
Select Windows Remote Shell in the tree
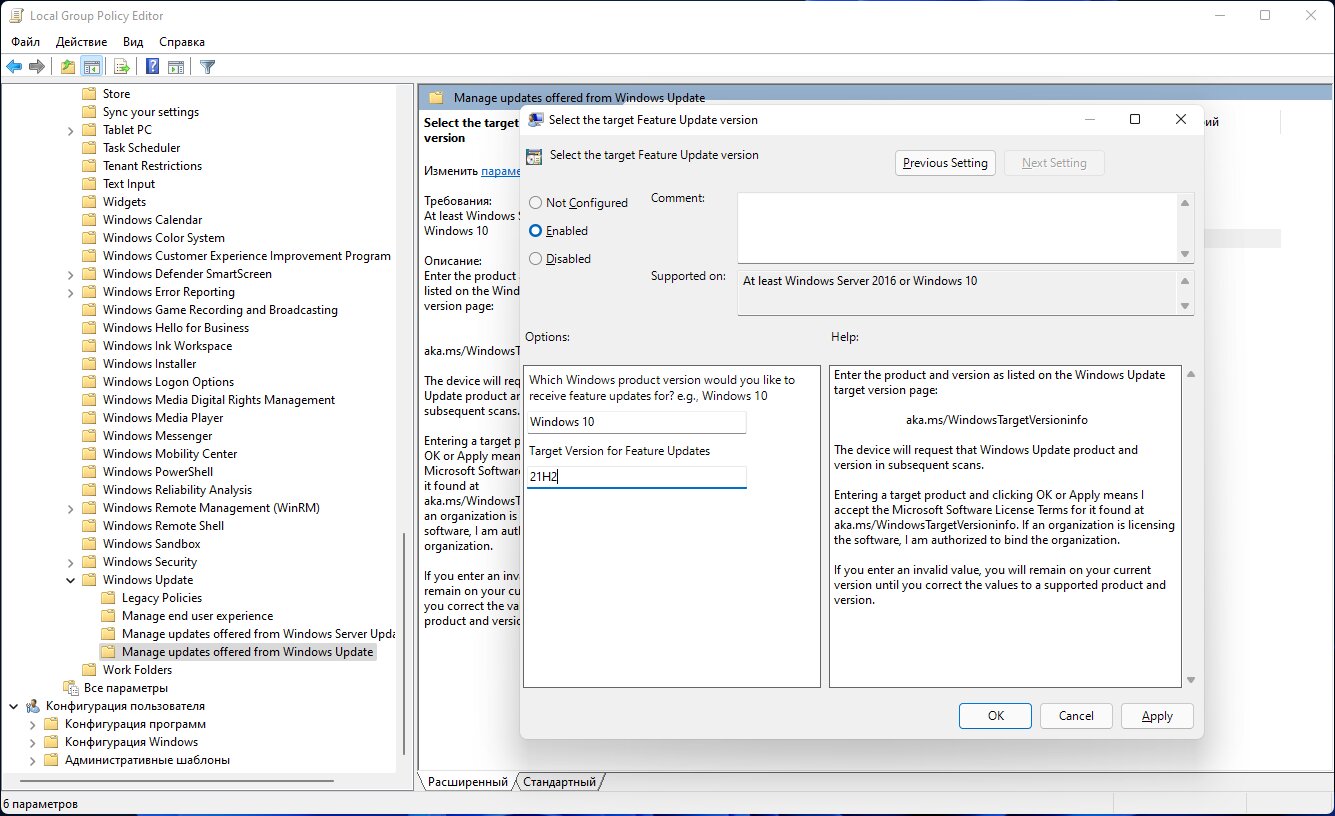coord(163,526)
